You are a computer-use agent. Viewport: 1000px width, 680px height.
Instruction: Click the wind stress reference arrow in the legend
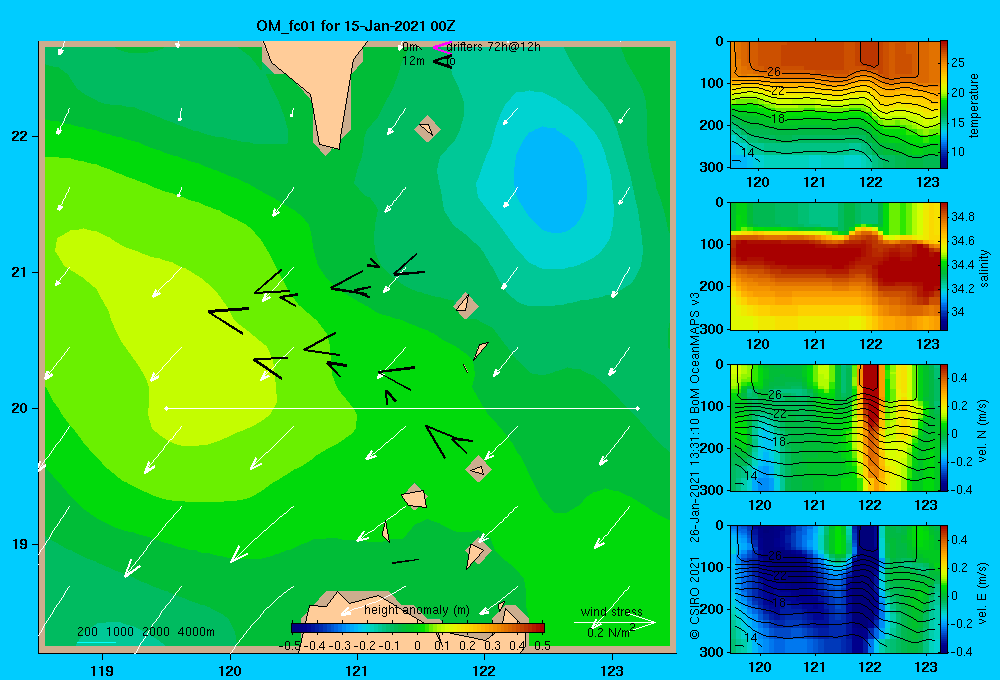click(x=614, y=622)
